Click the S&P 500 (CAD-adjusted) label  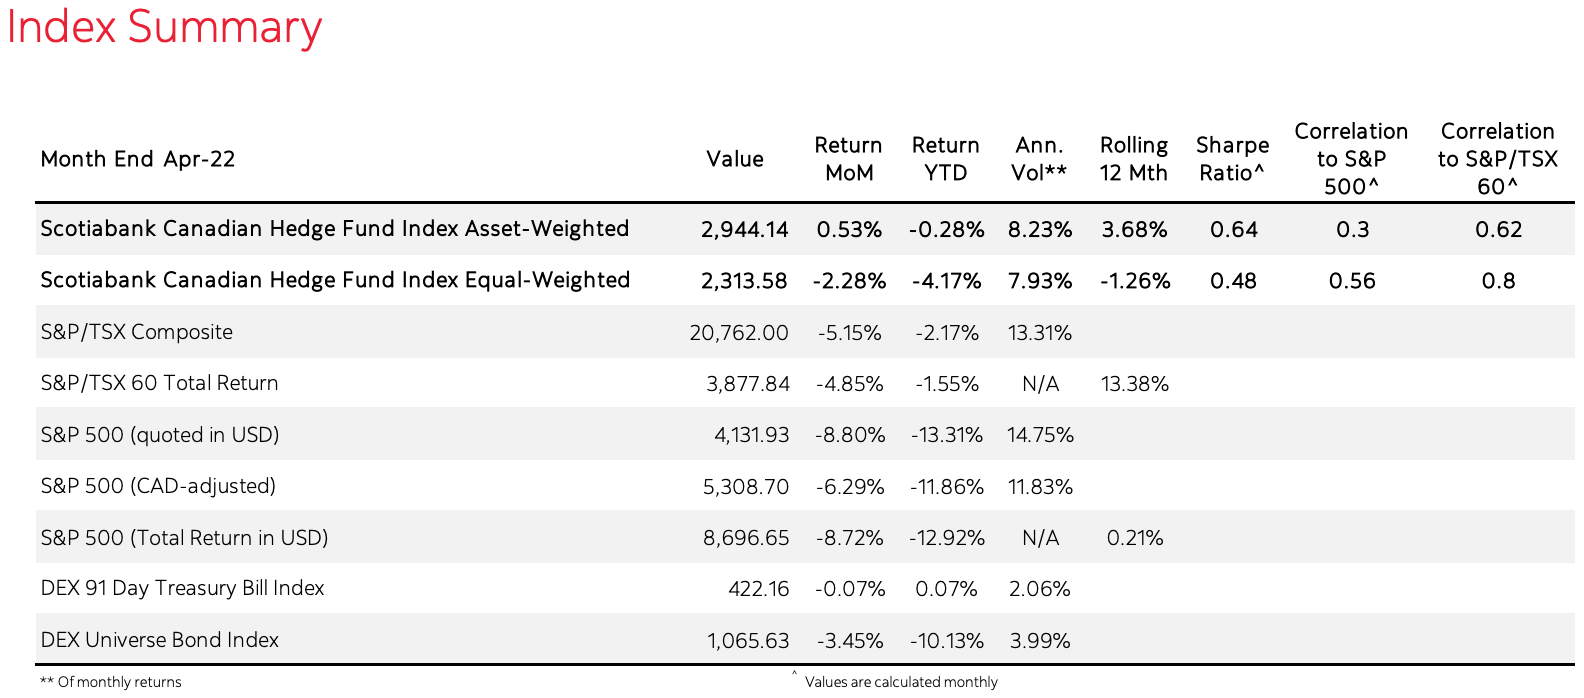pyautogui.click(x=158, y=486)
